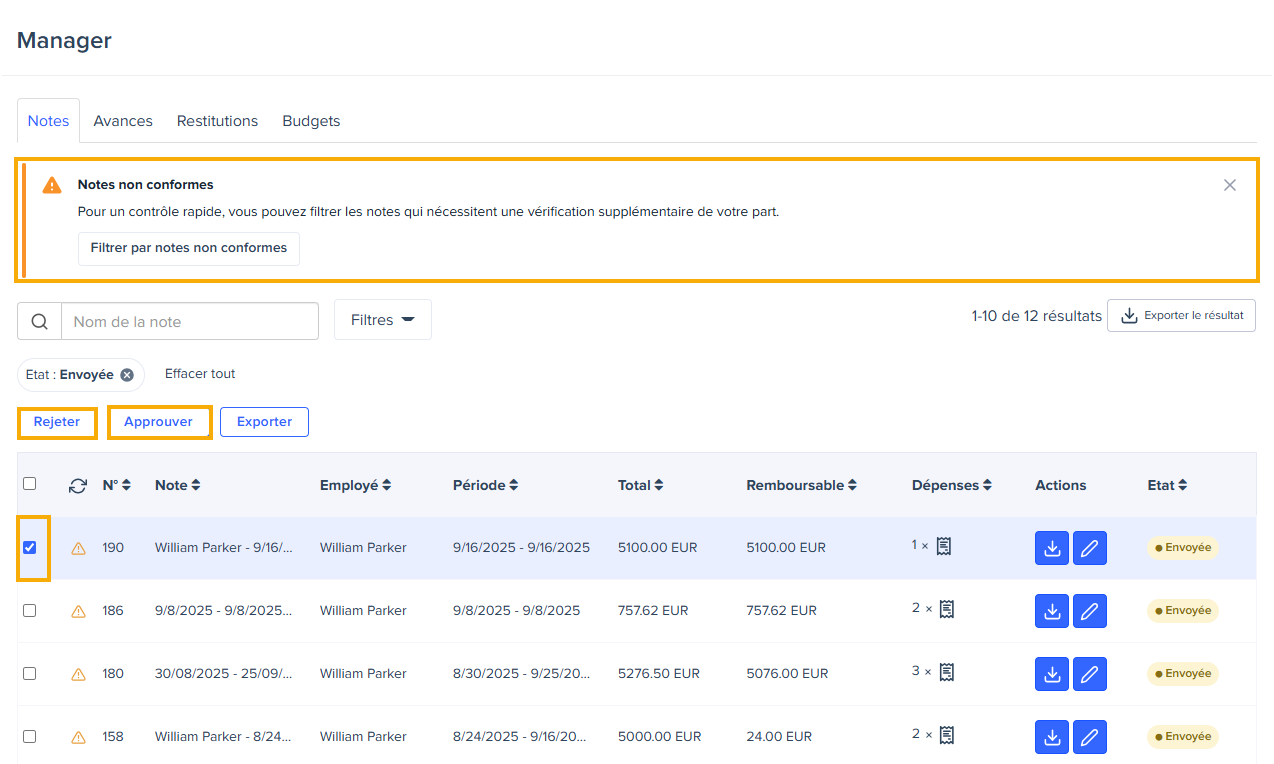The width and height of the screenshot is (1274, 764).
Task: Click the refresh icon in the table header
Action: pyautogui.click(x=78, y=485)
